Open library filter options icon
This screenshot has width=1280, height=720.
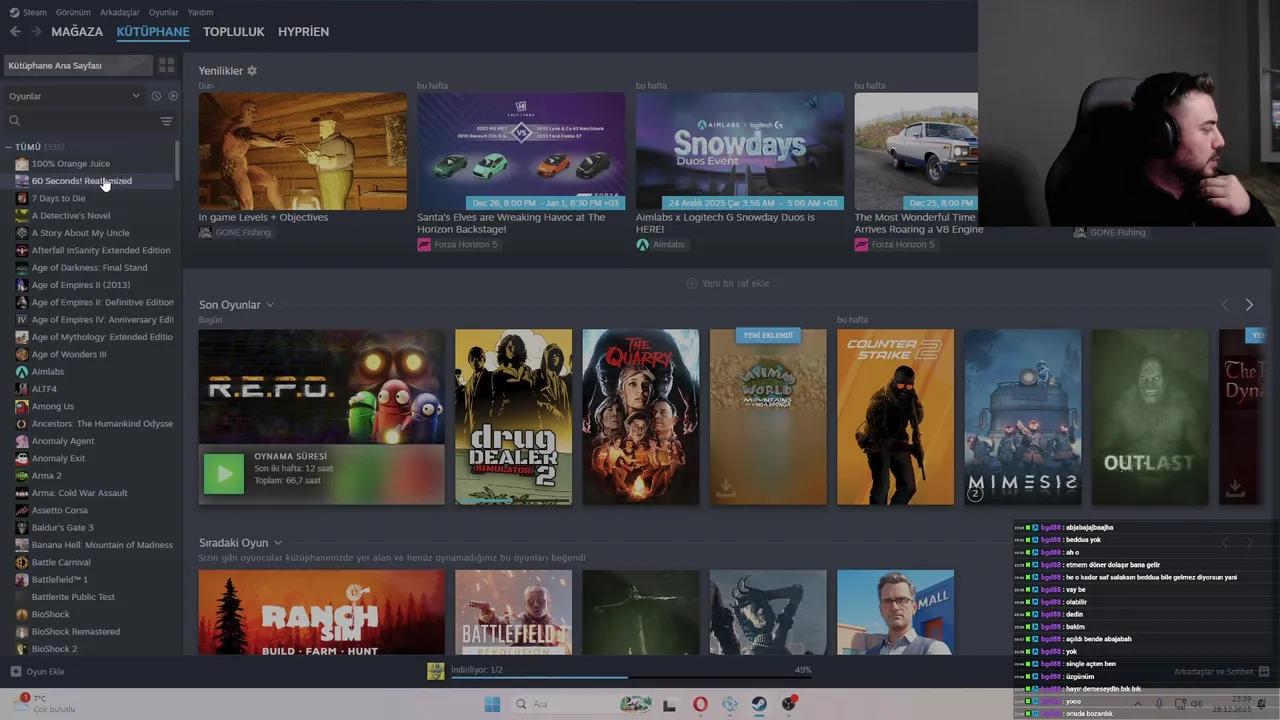coord(166,121)
